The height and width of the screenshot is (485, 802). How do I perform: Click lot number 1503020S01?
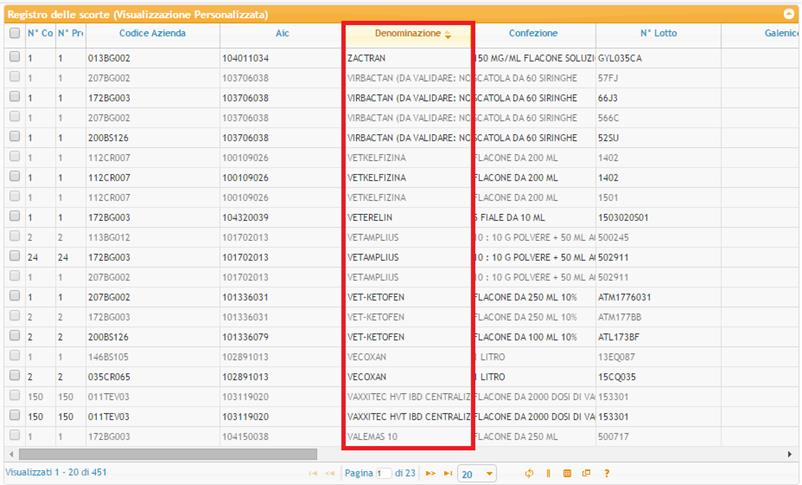[623, 217]
